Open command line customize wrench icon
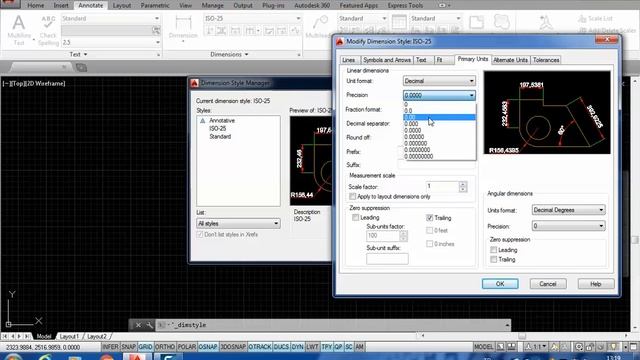This screenshot has height=360, width=640. 149,325
